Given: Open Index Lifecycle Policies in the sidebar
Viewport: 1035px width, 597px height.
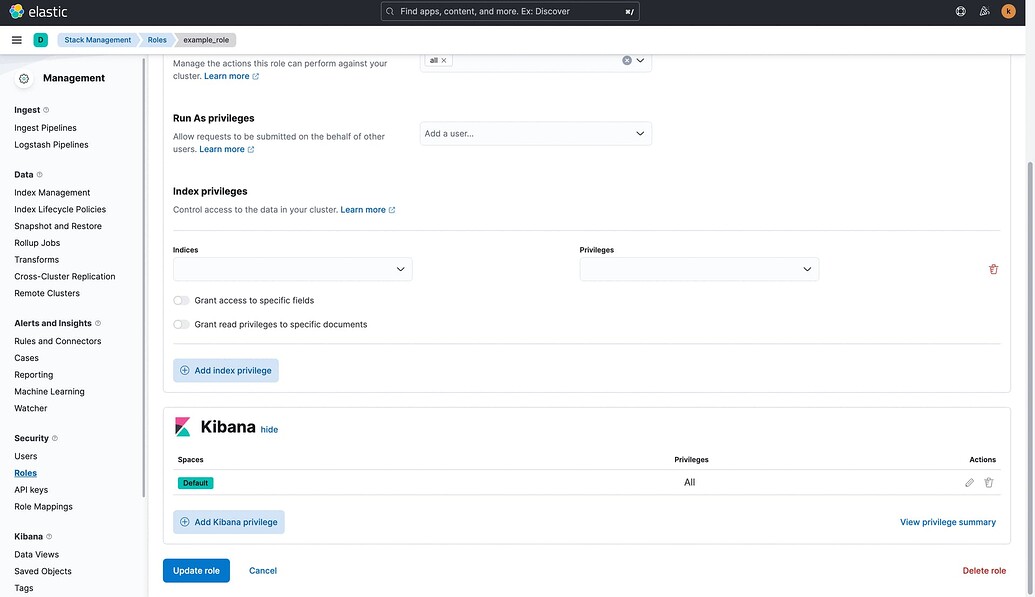Looking at the screenshot, I should click(58, 209).
